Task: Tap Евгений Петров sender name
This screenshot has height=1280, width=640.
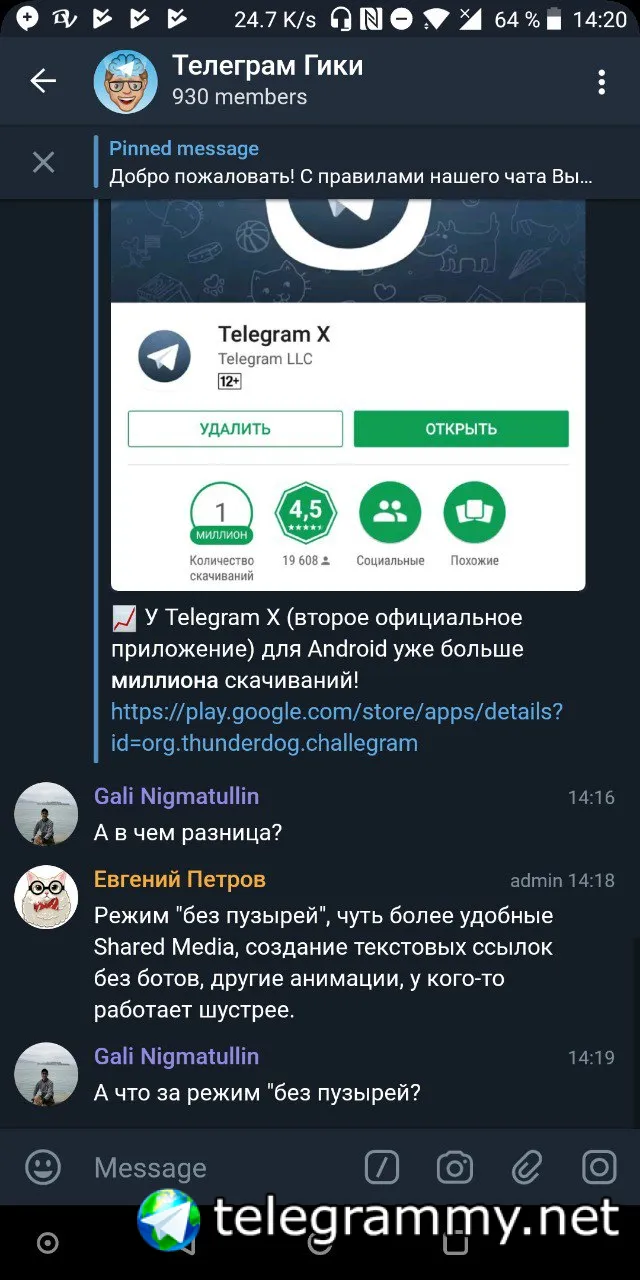Action: tap(180, 880)
